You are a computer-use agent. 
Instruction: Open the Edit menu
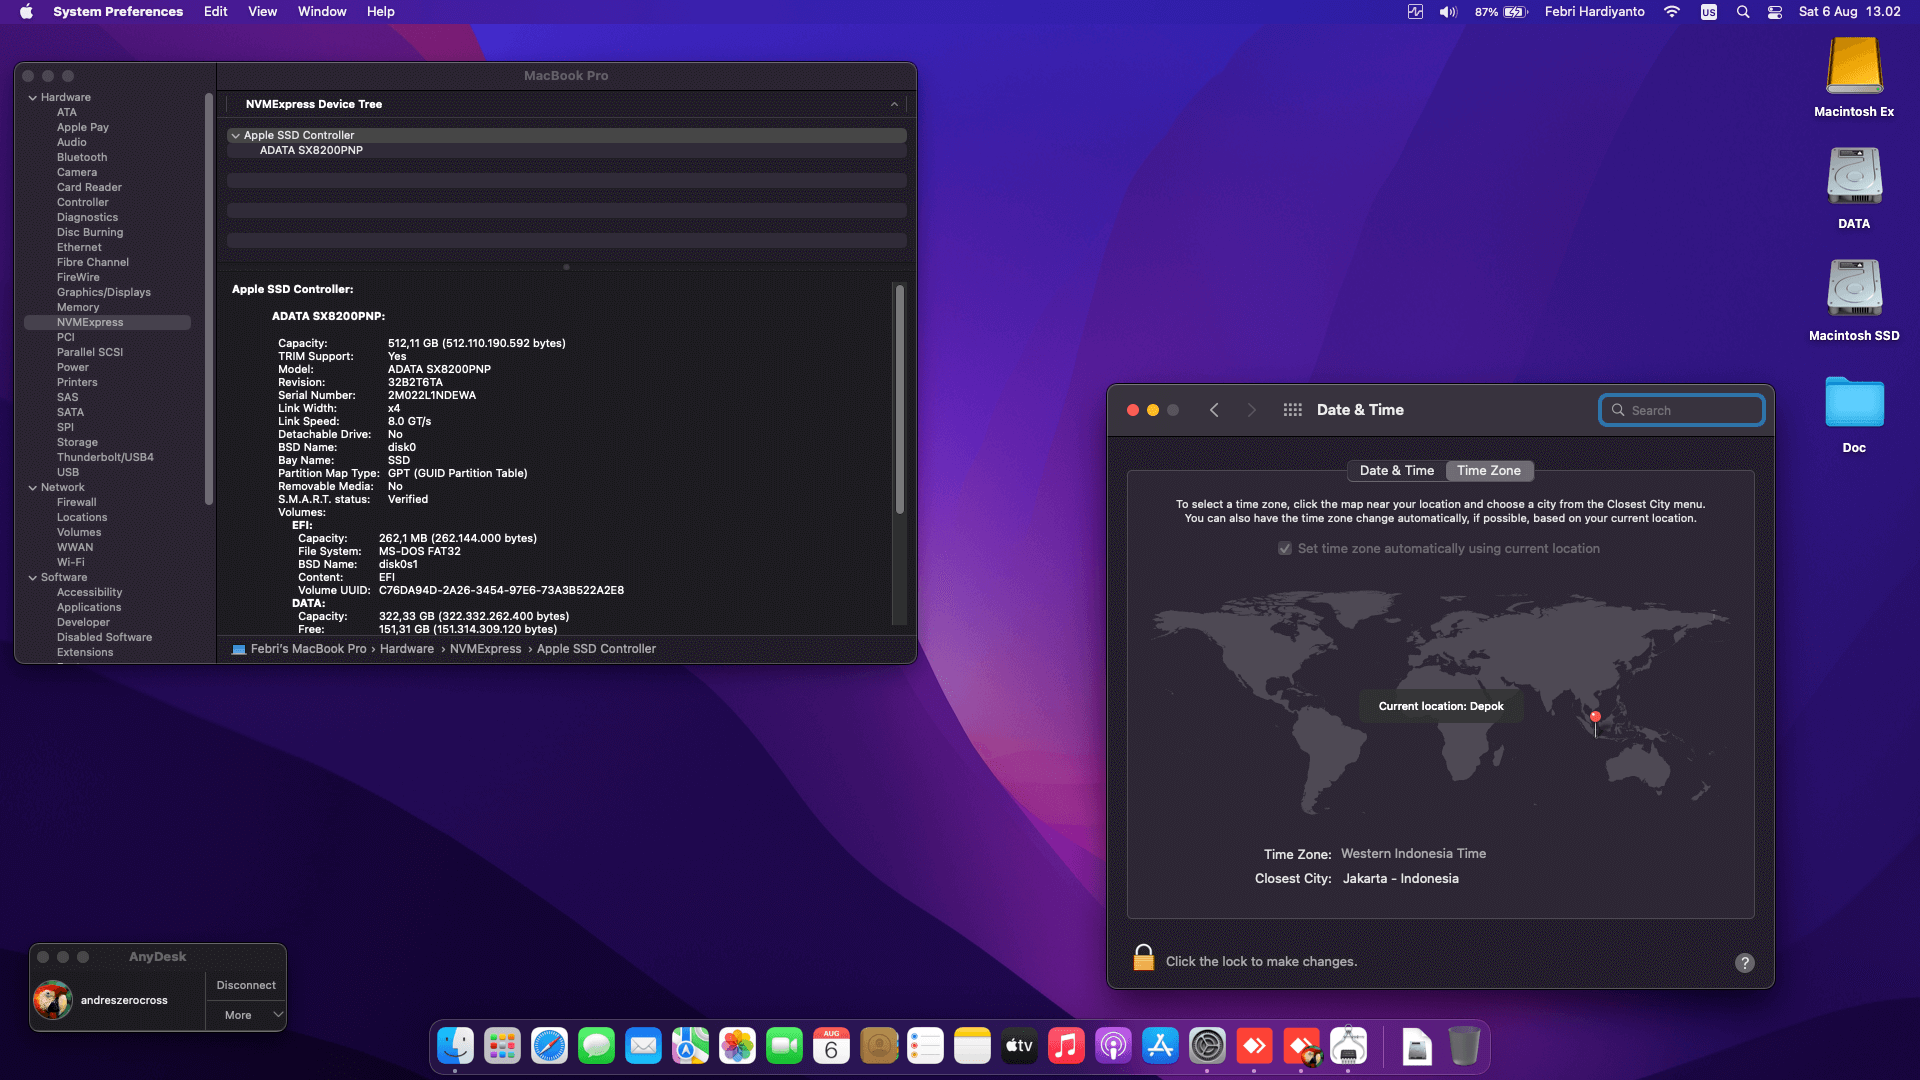[x=215, y=12]
